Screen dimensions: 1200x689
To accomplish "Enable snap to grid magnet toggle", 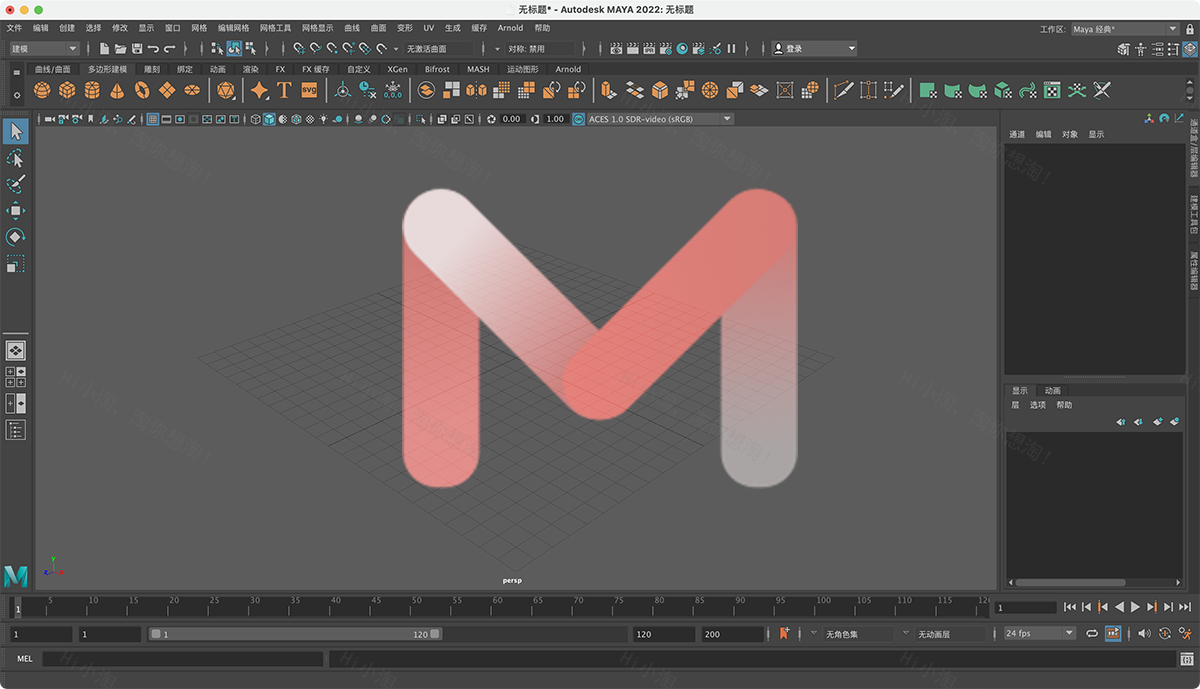I will [x=299, y=48].
